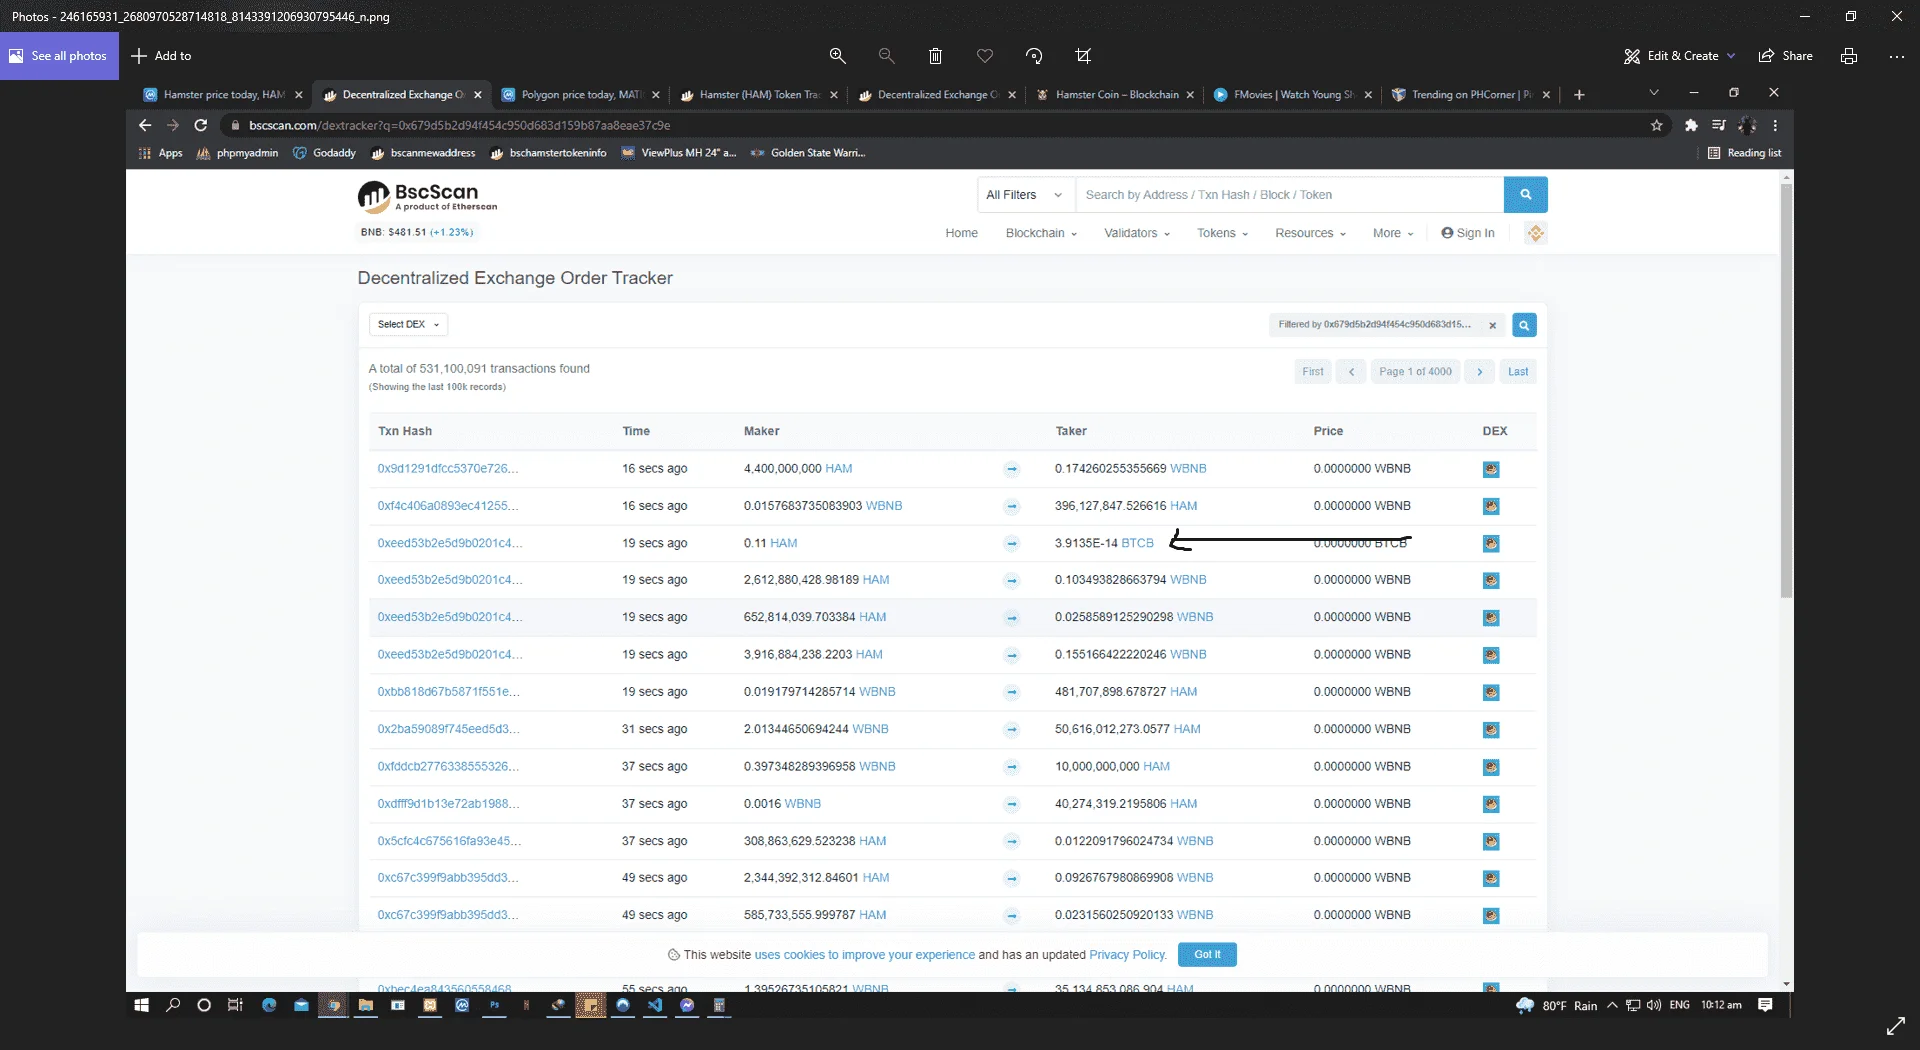Go to next page arrow
This screenshot has height=1050, width=1920.
point(1480,372)
